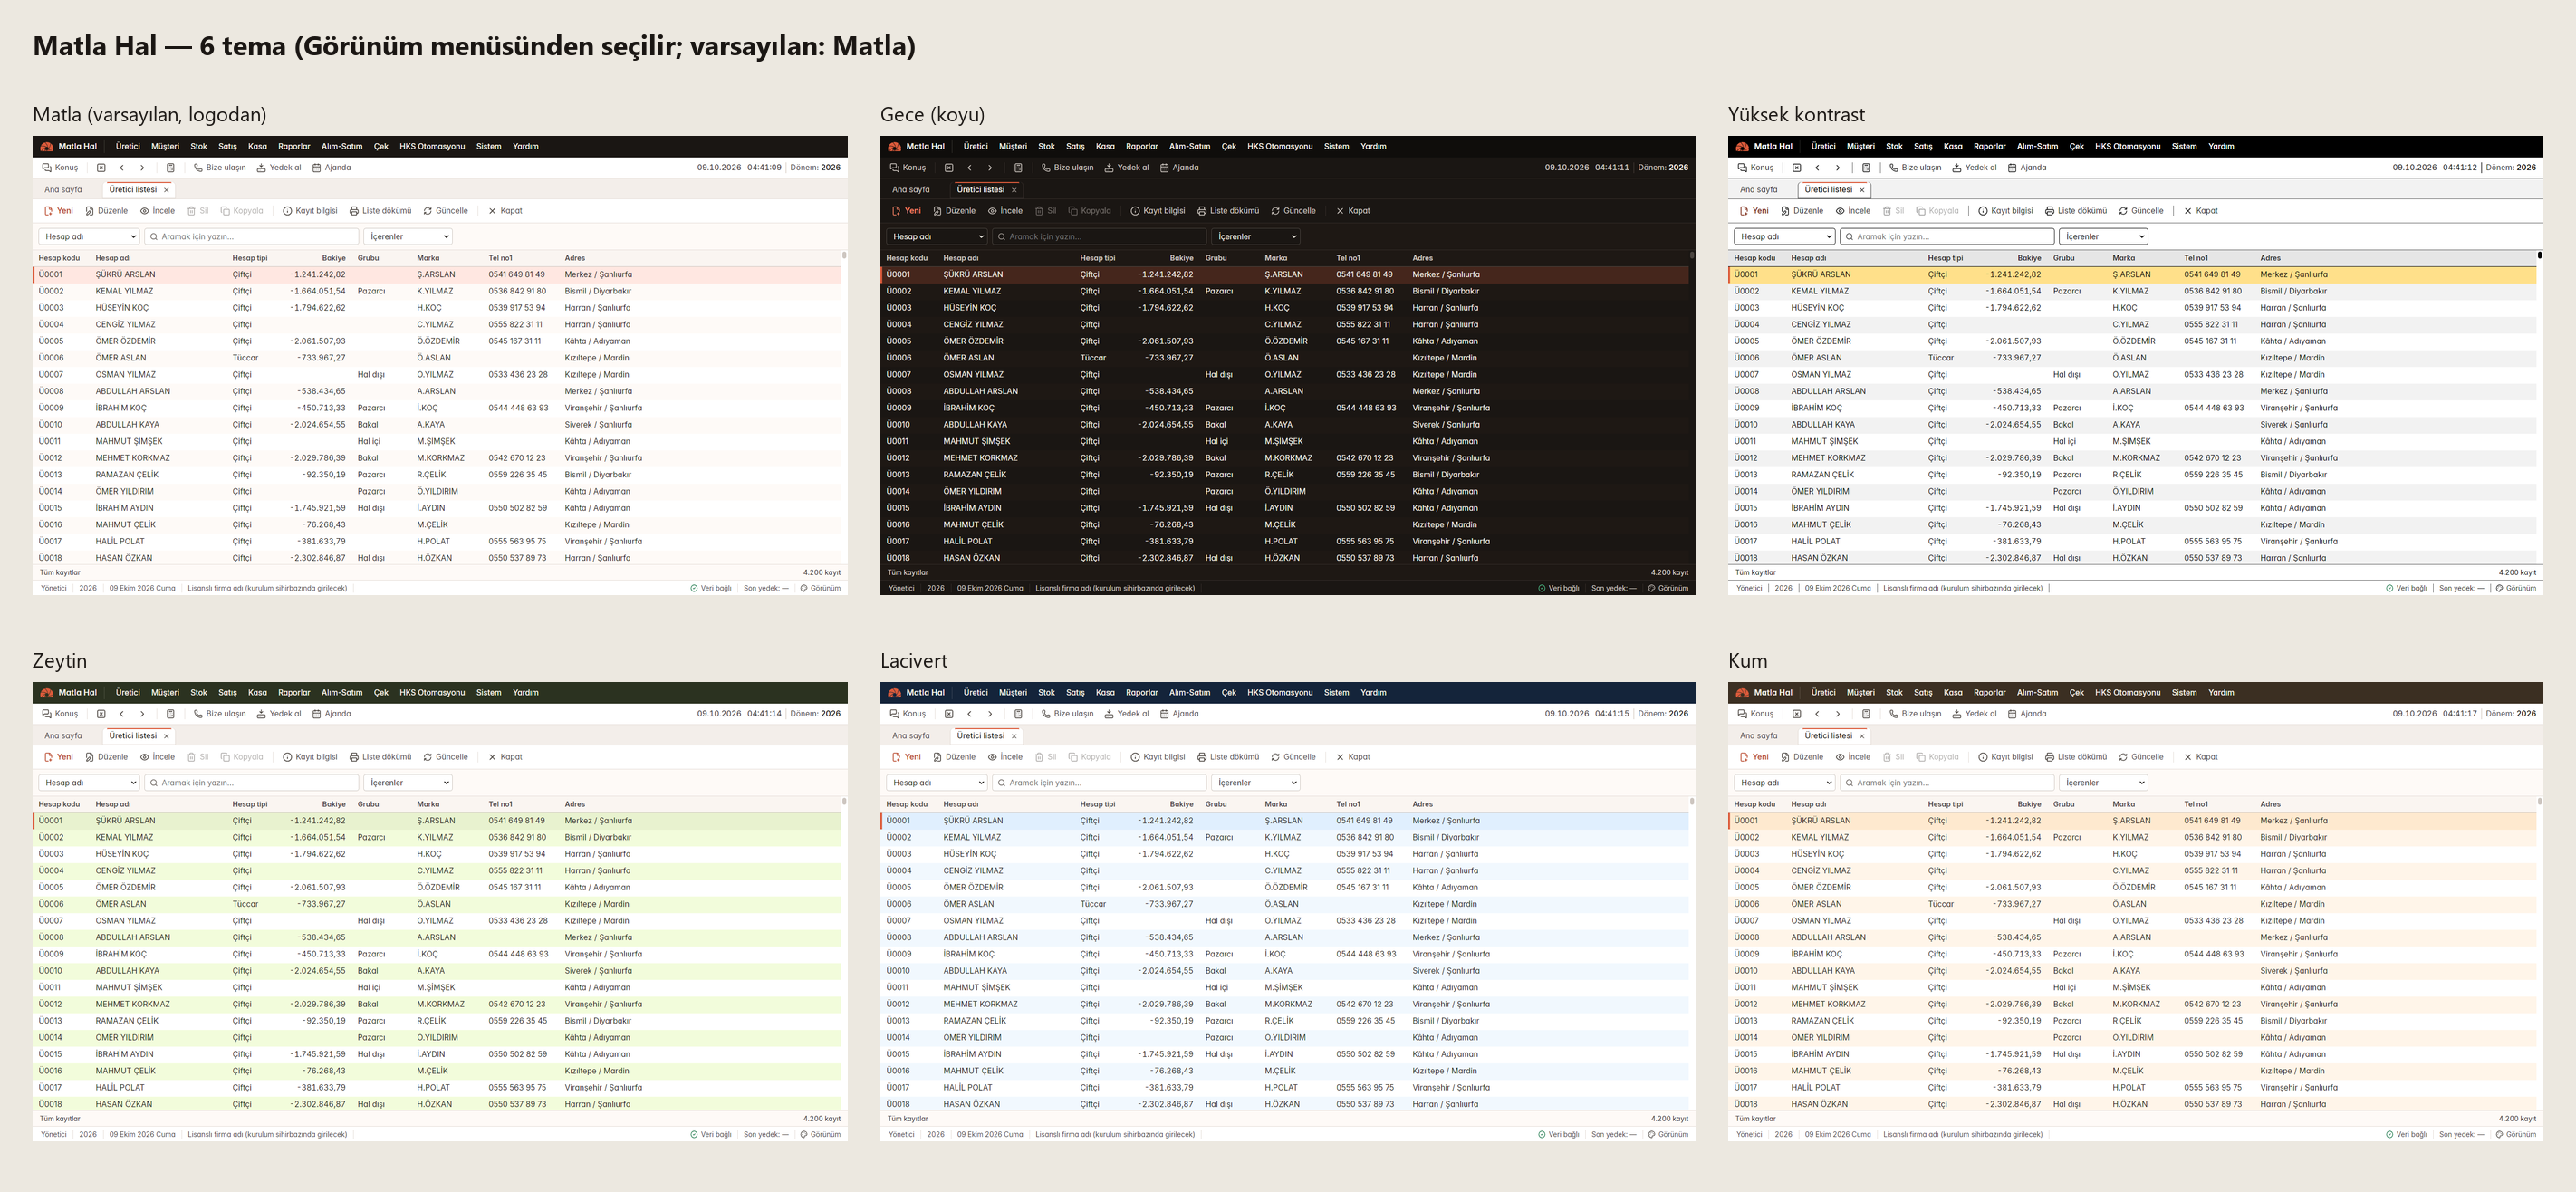Click Konuş chat icon in Lacivert panel
The image size is (2576, 1192).
pyautogui.click(x=894, y=714)
